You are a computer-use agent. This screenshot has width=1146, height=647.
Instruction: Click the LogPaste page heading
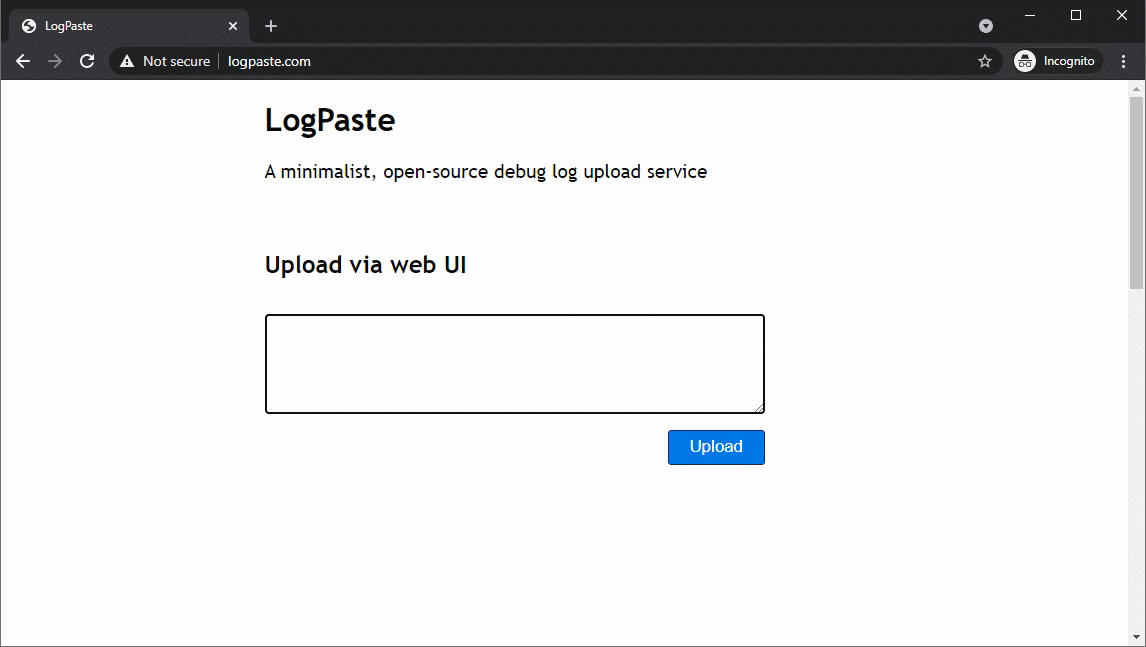330,121
